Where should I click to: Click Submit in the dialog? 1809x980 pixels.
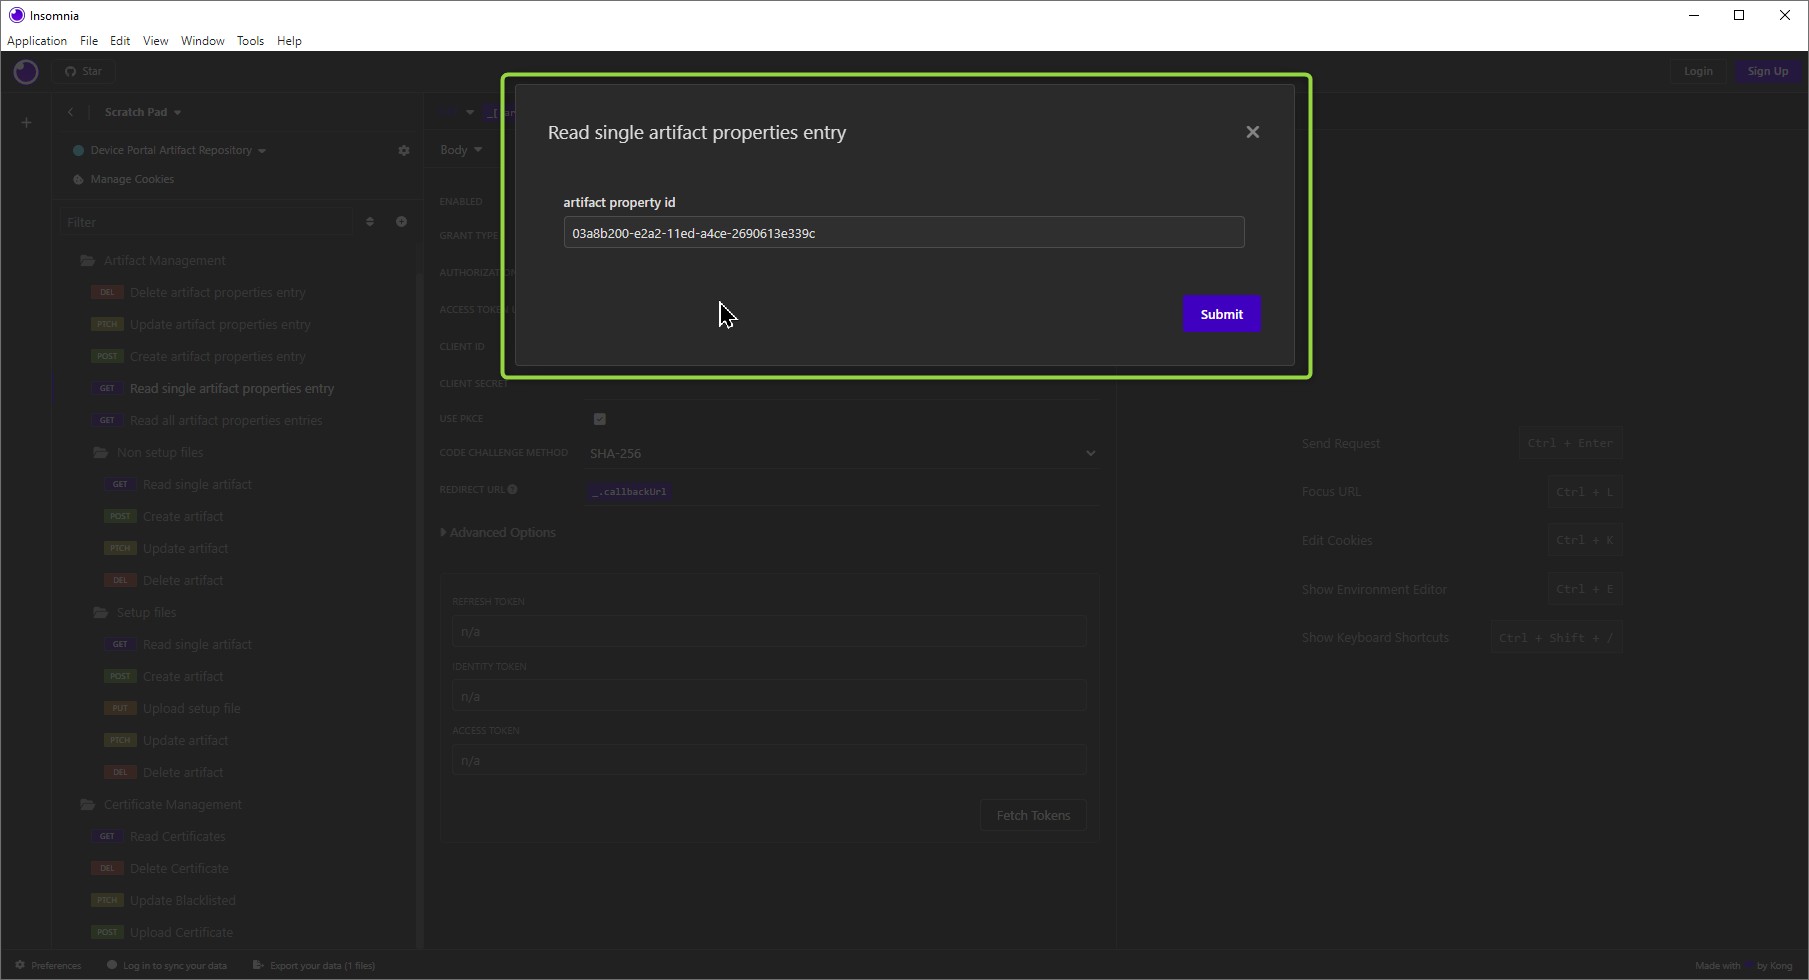(1221, 314)
